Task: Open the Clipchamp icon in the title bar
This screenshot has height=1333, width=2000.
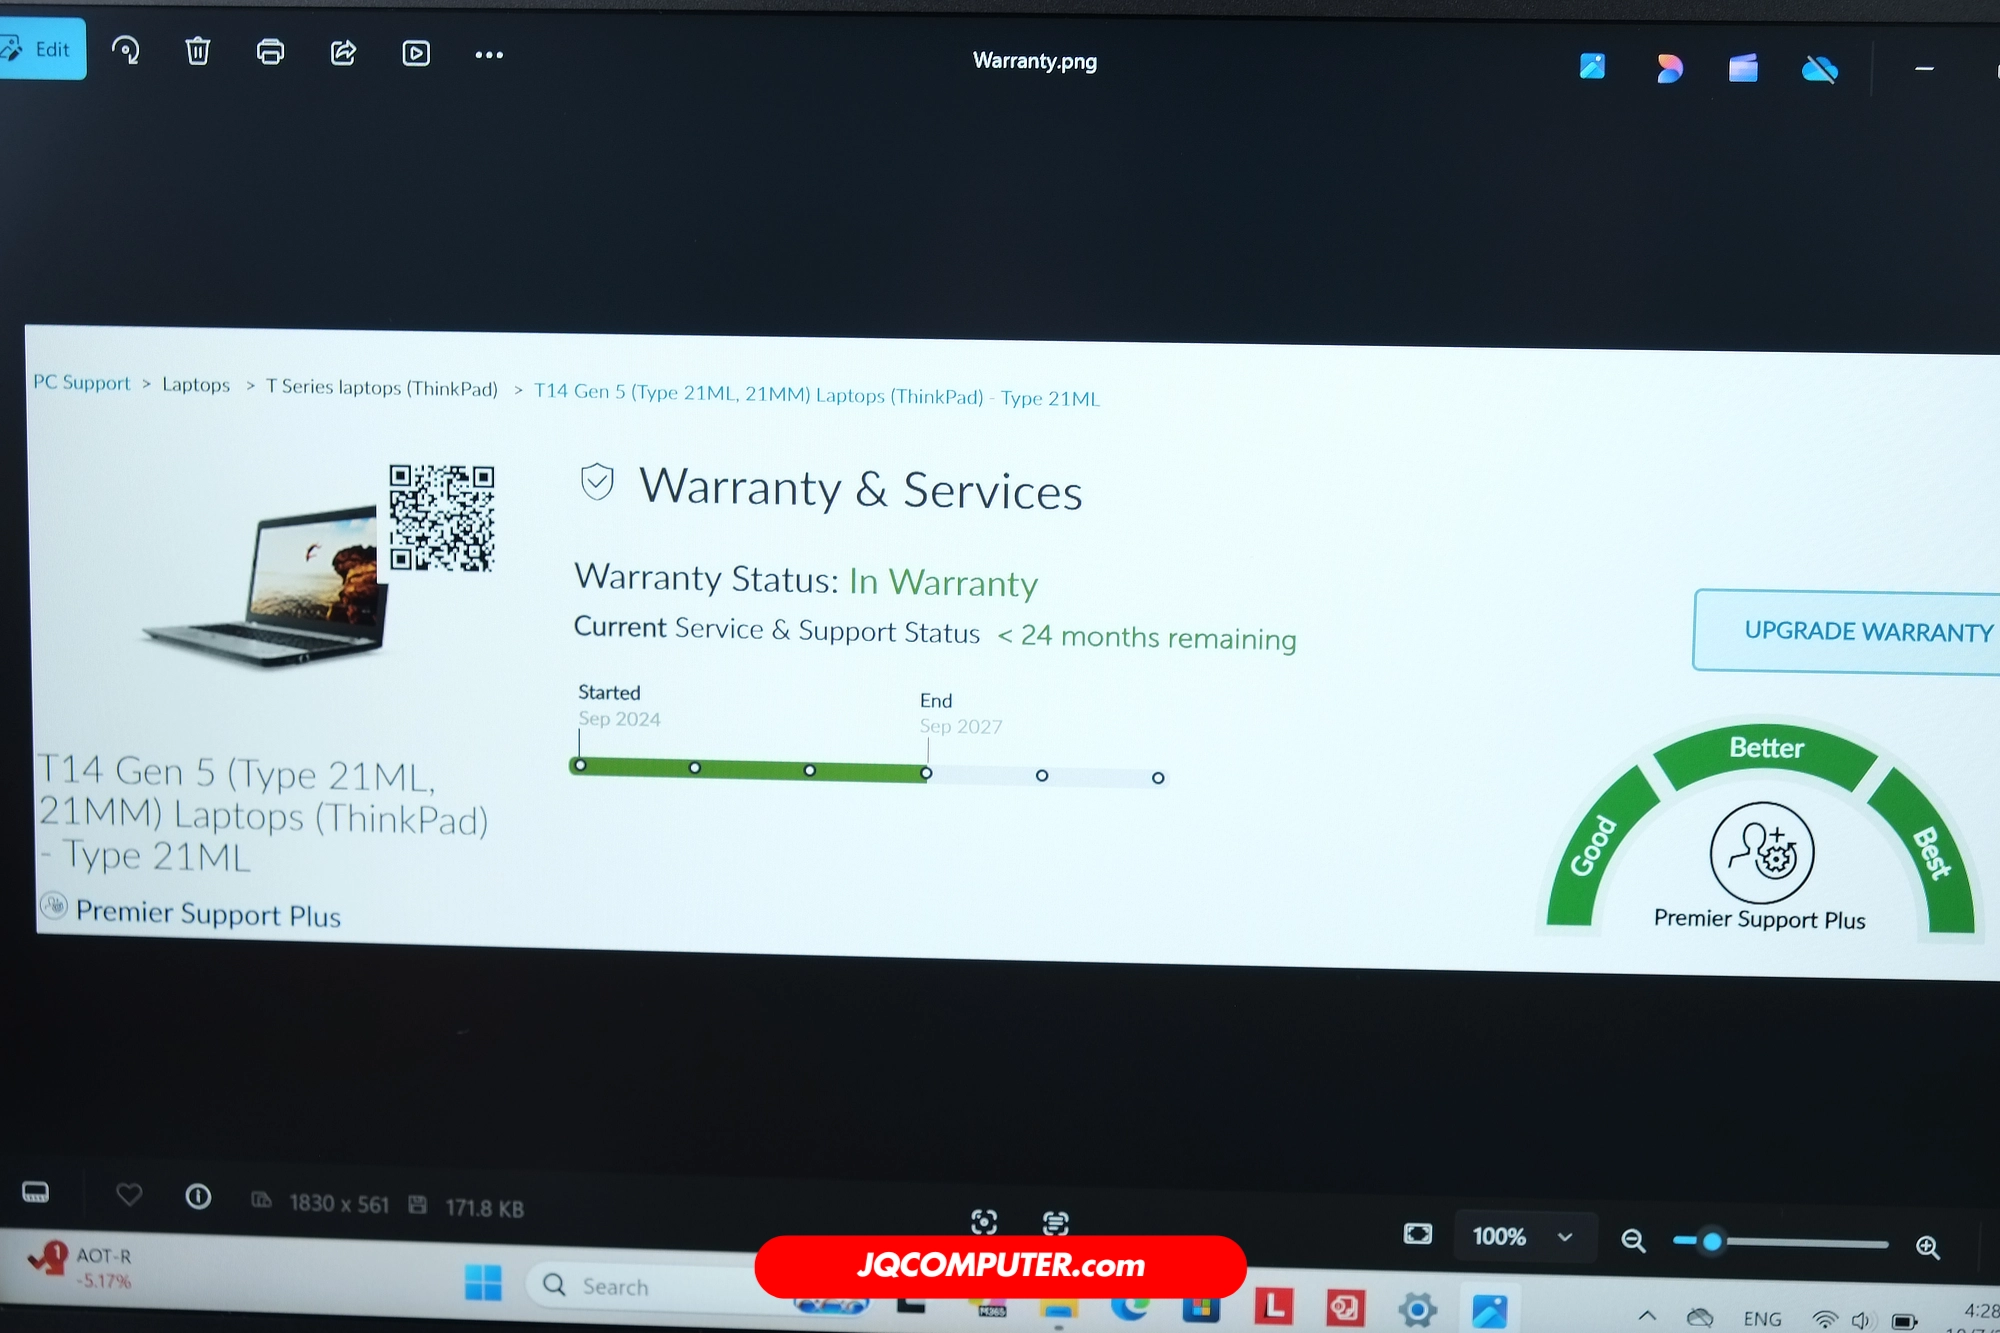Action: [x=1743, y=68]
